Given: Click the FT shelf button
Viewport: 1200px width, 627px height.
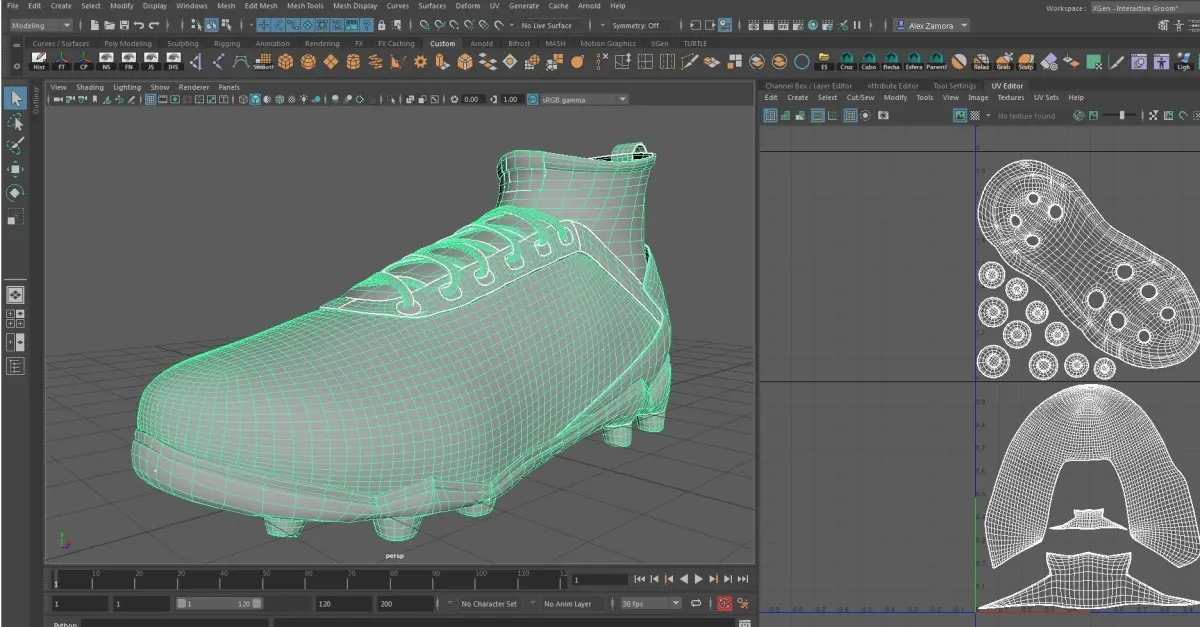Looking at the screenshot, I should click(62, 62).
